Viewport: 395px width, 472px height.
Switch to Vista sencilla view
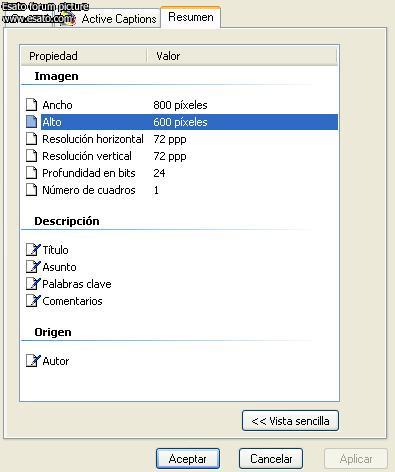click(290, 421)
